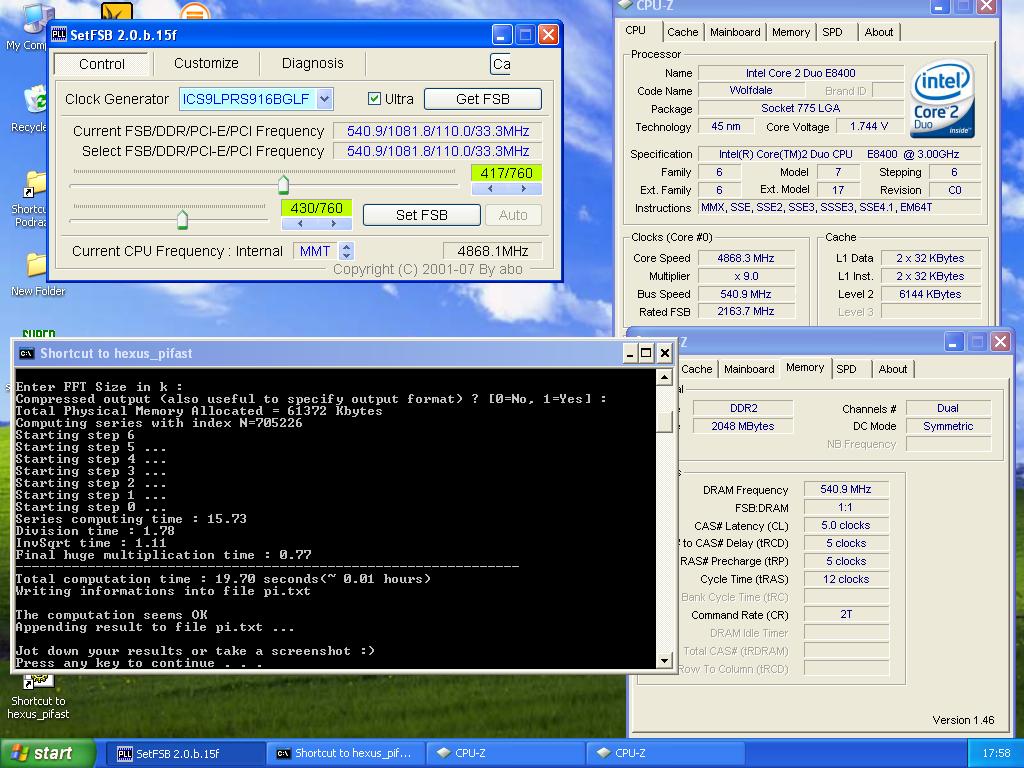Click the lower FSB slider thumb
1024x768 pixels.
click(182, 219)
